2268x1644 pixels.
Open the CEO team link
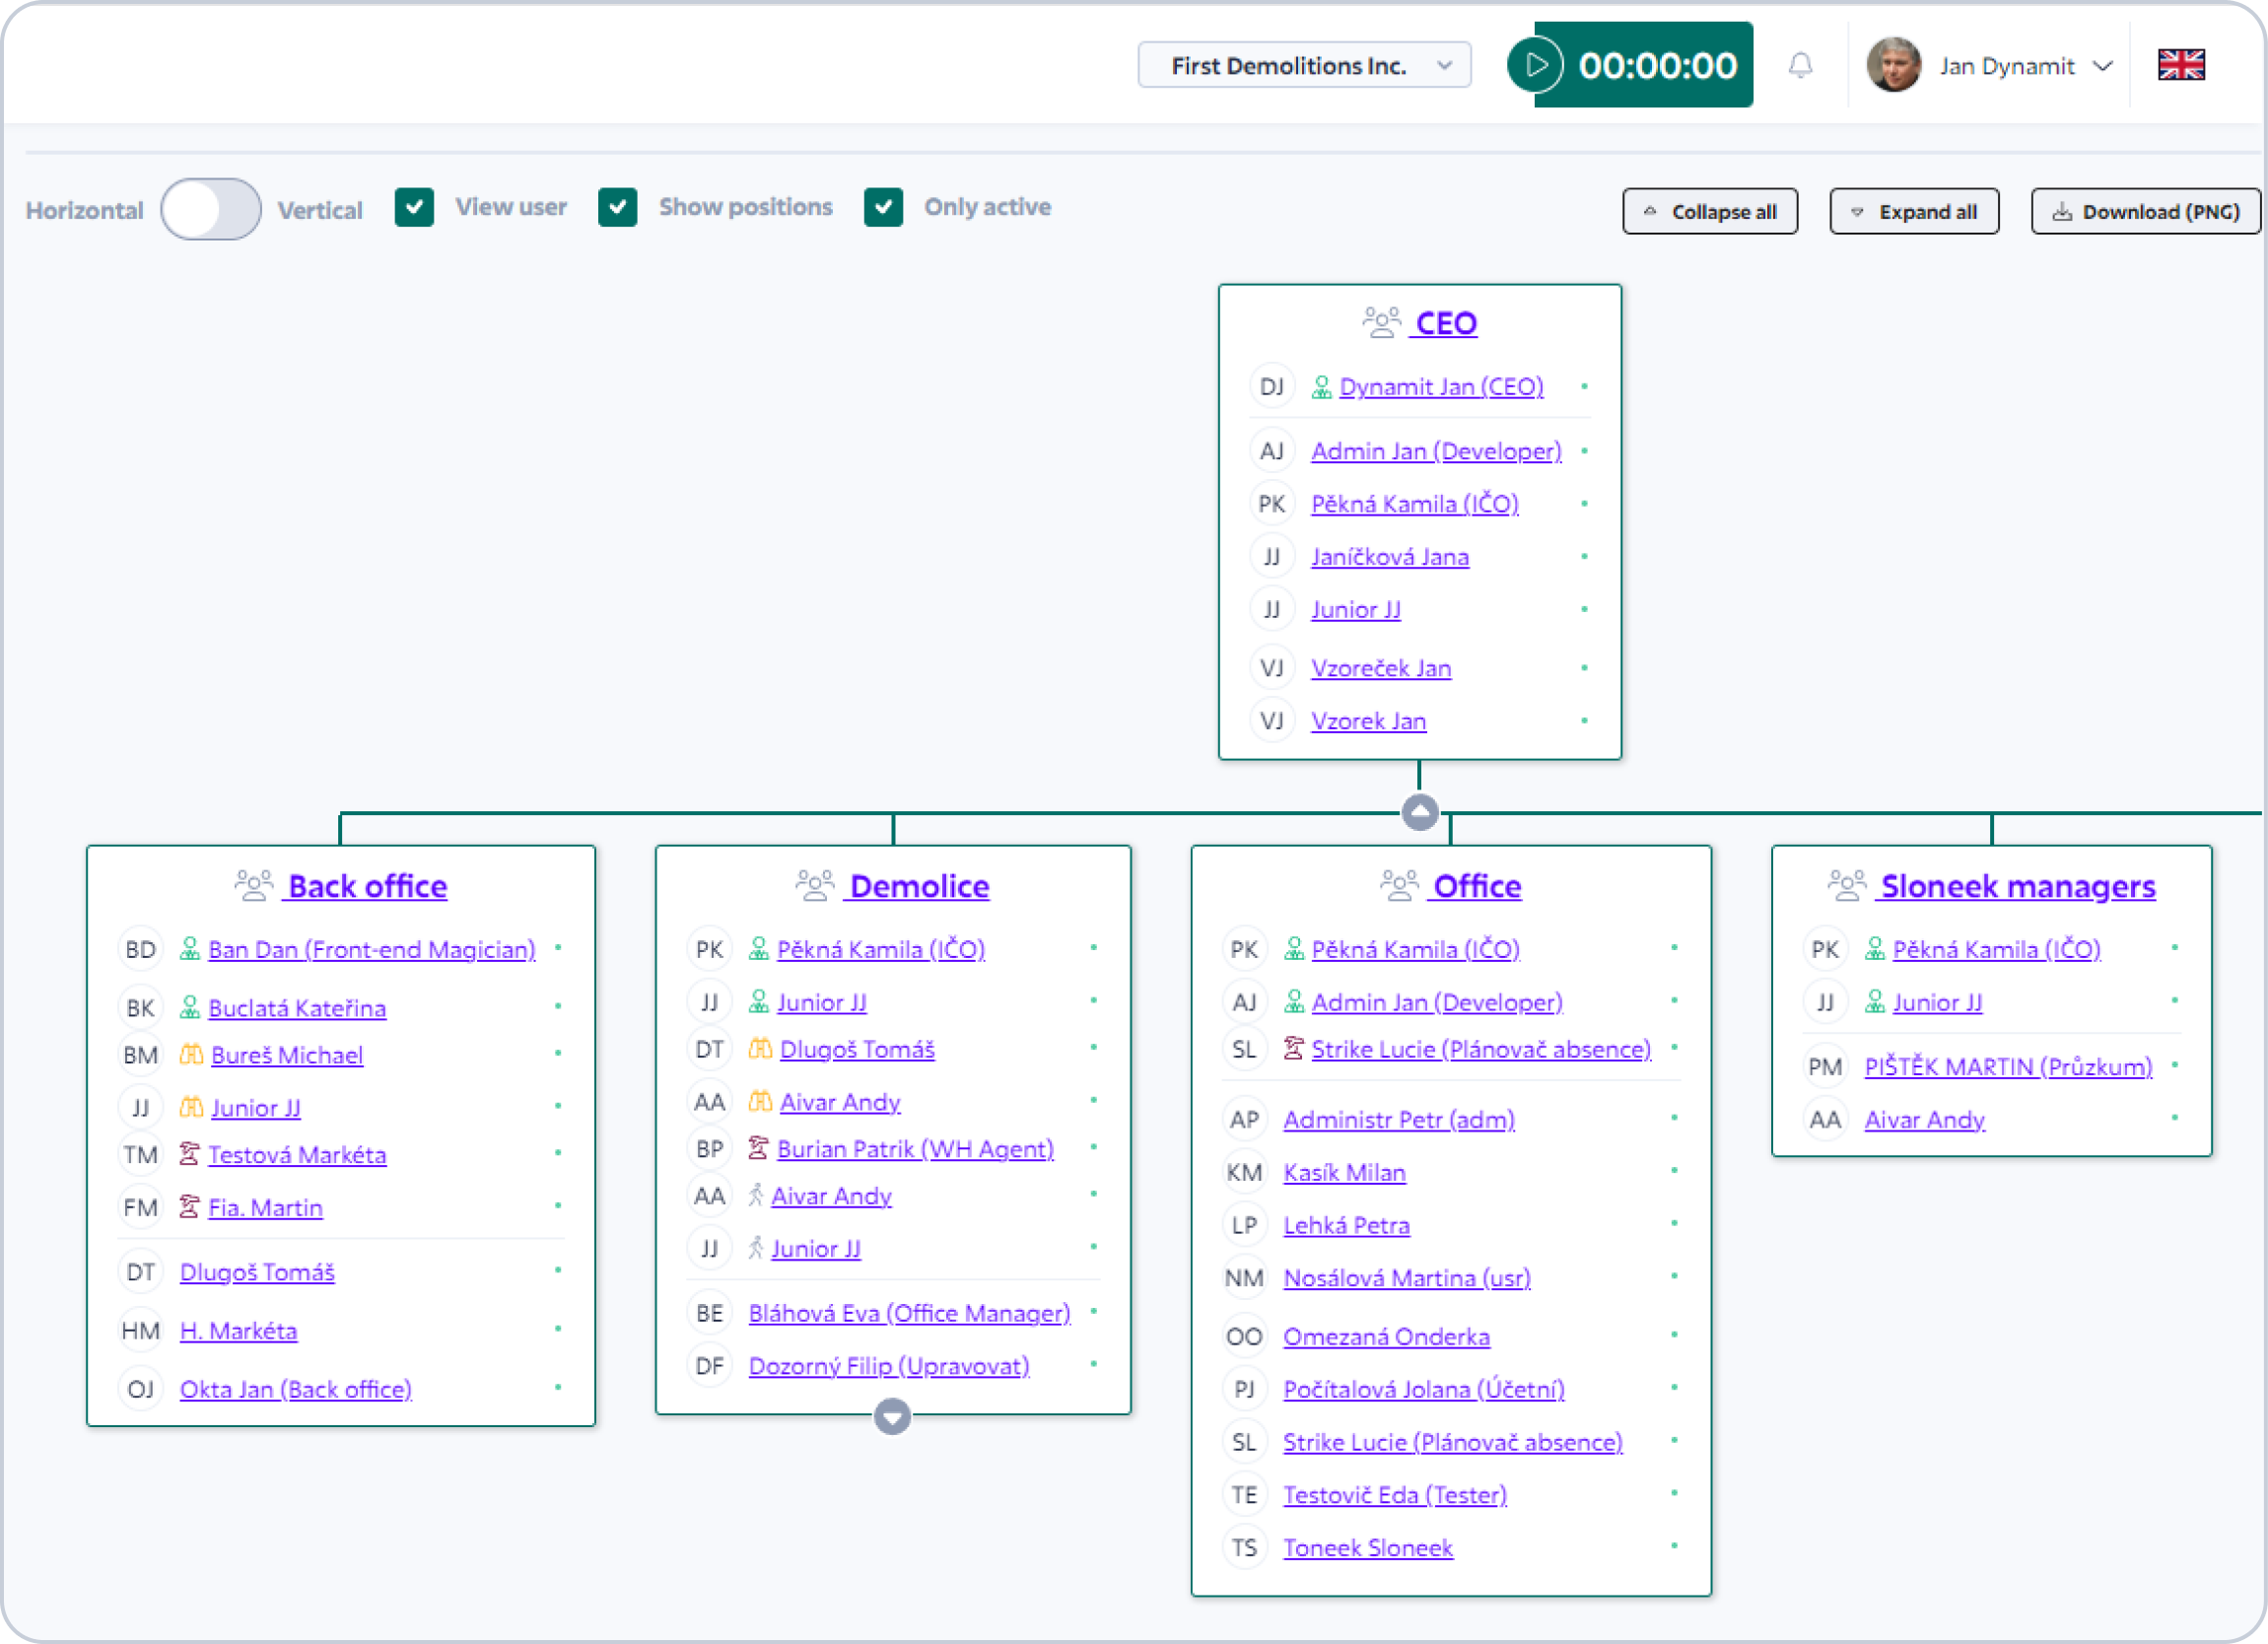(1446, 323)
